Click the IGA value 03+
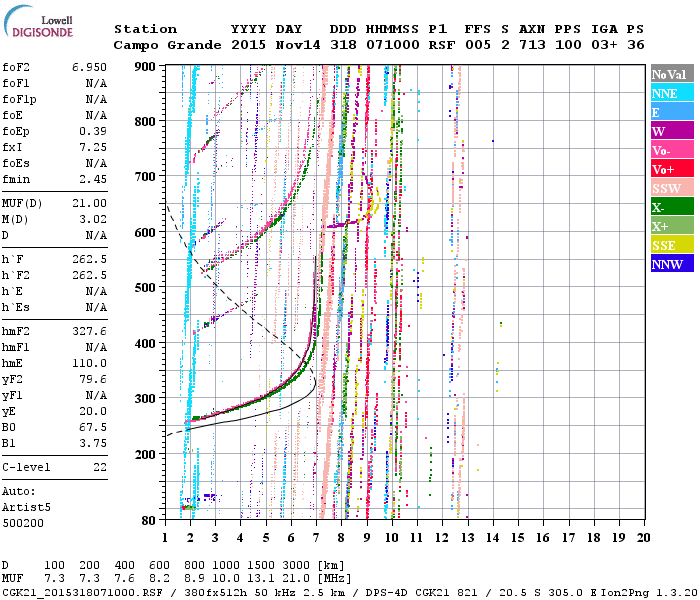Image resolution: width=700 pixels, height=600 pixels. [604, 45]
